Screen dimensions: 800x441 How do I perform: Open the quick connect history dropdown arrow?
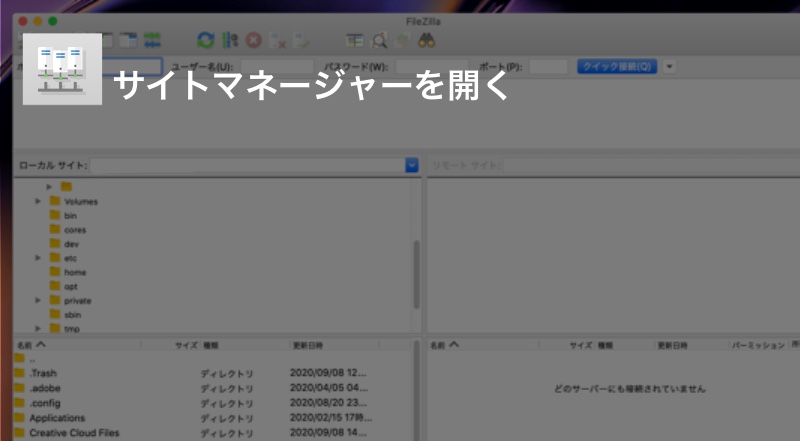pos(669,66)
